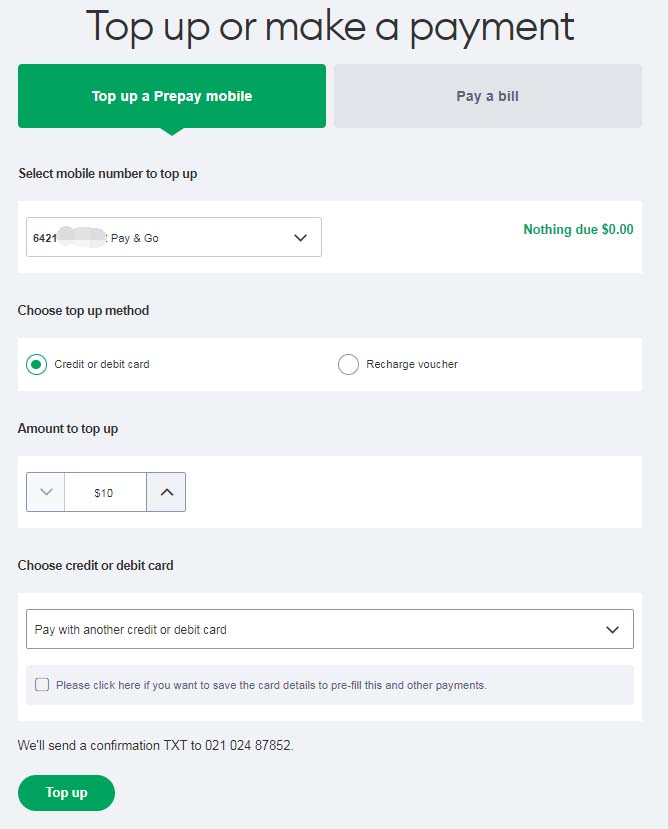Click the $10 amount field
Viewport: 668px width, 829px height.
click(x=104, y=493)
